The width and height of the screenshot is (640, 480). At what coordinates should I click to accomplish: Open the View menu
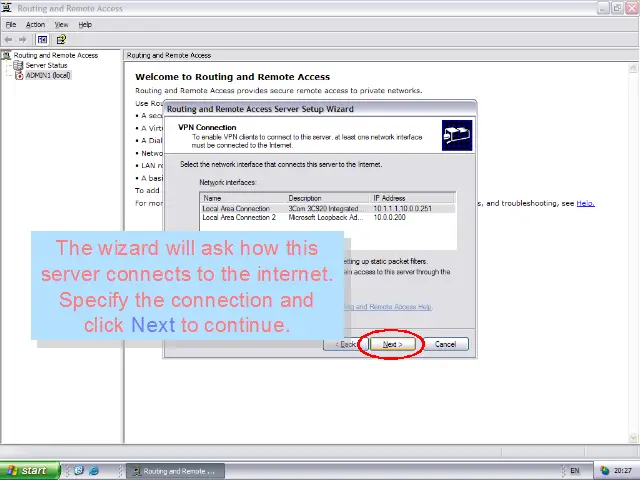pos(61,25)
